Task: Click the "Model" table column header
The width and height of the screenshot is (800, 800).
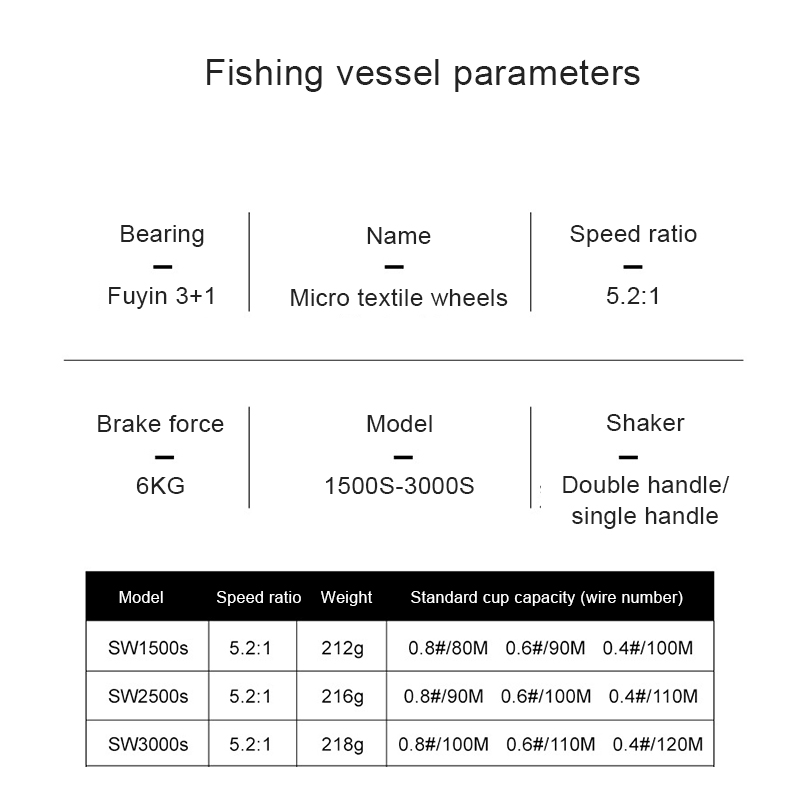Action: (x=141, y=598)
